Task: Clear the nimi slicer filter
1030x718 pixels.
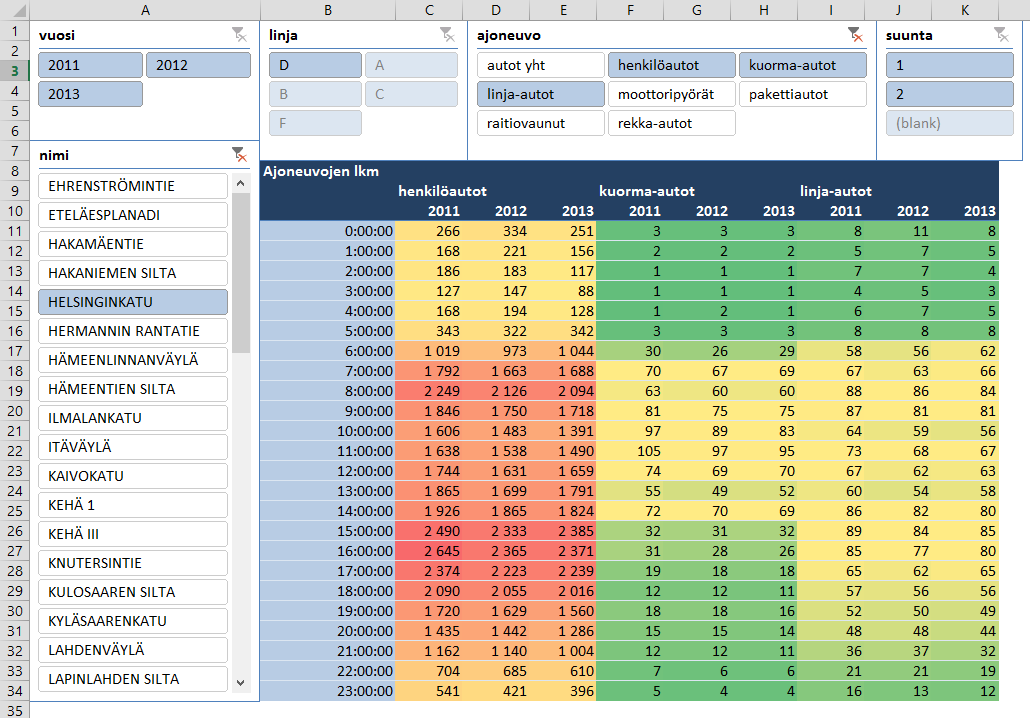Action: click(238, 155)
